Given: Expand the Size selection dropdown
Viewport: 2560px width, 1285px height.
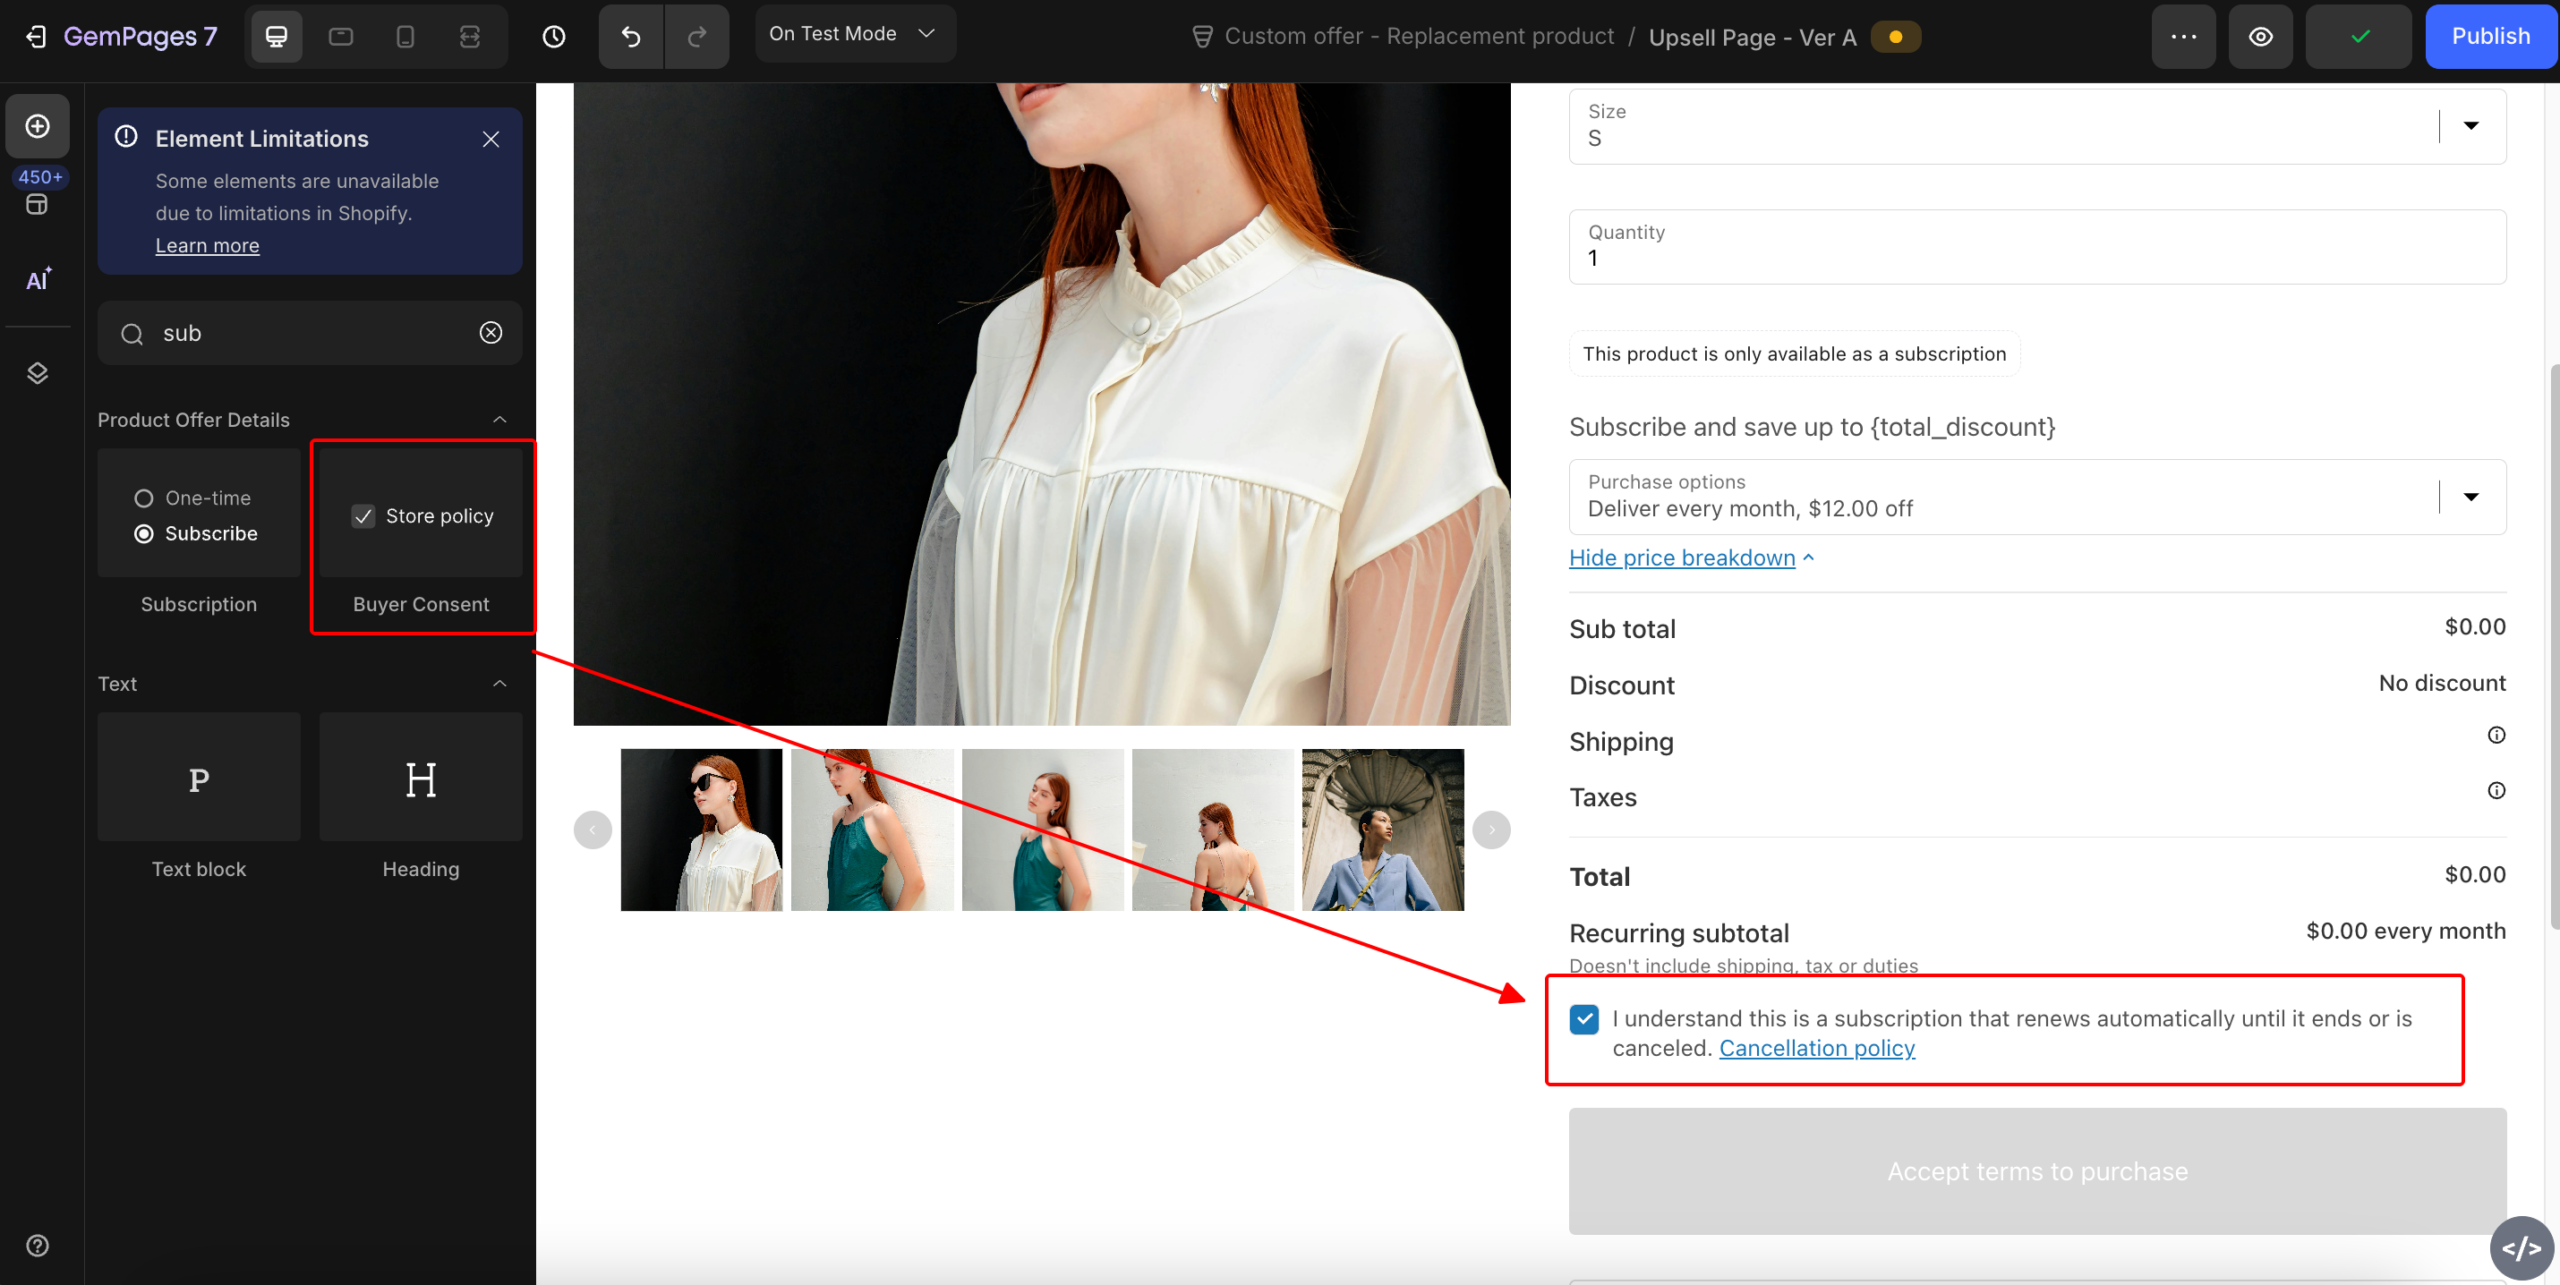Looking at the screenshot, I should tap(2471, 126).
